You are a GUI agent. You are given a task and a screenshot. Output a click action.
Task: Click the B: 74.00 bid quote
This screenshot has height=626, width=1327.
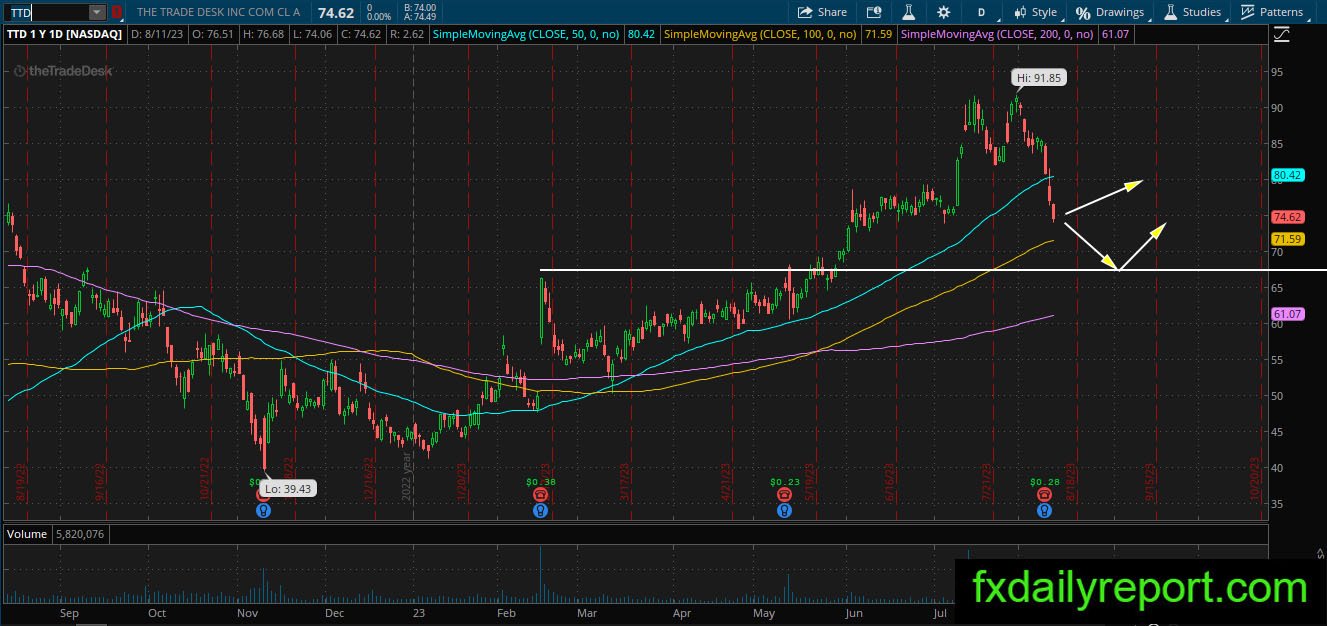click(420, 7)
